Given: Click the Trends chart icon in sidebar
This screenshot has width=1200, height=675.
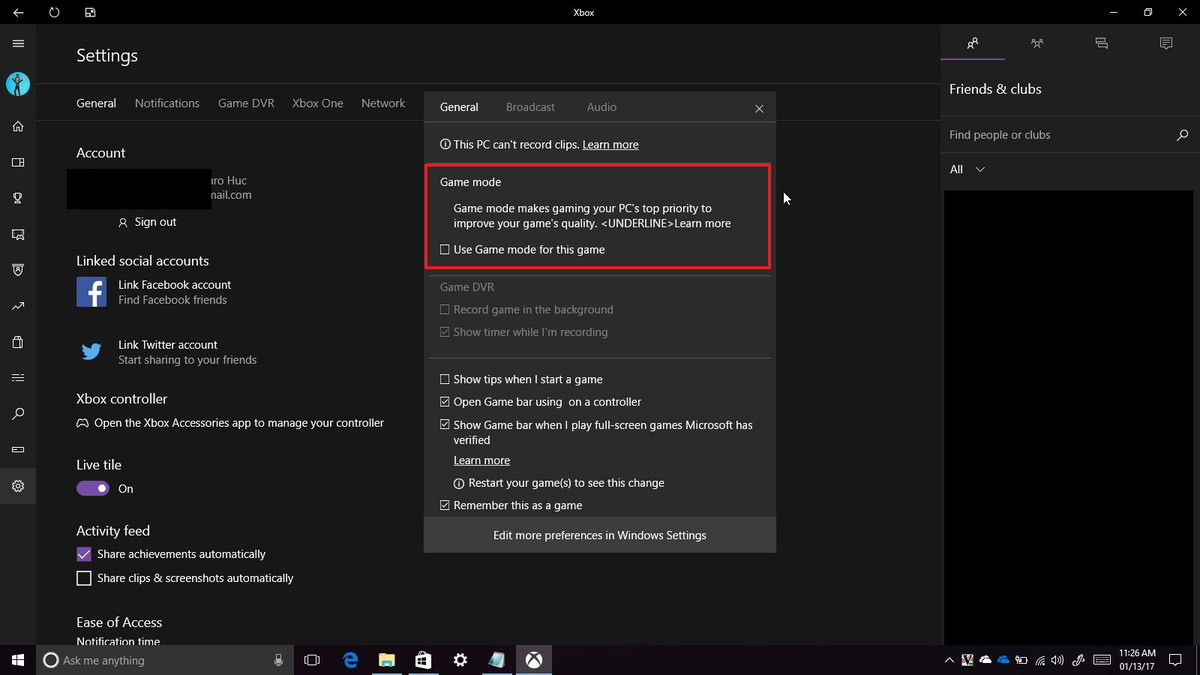Looking at the screenshot, I should 17,306.
